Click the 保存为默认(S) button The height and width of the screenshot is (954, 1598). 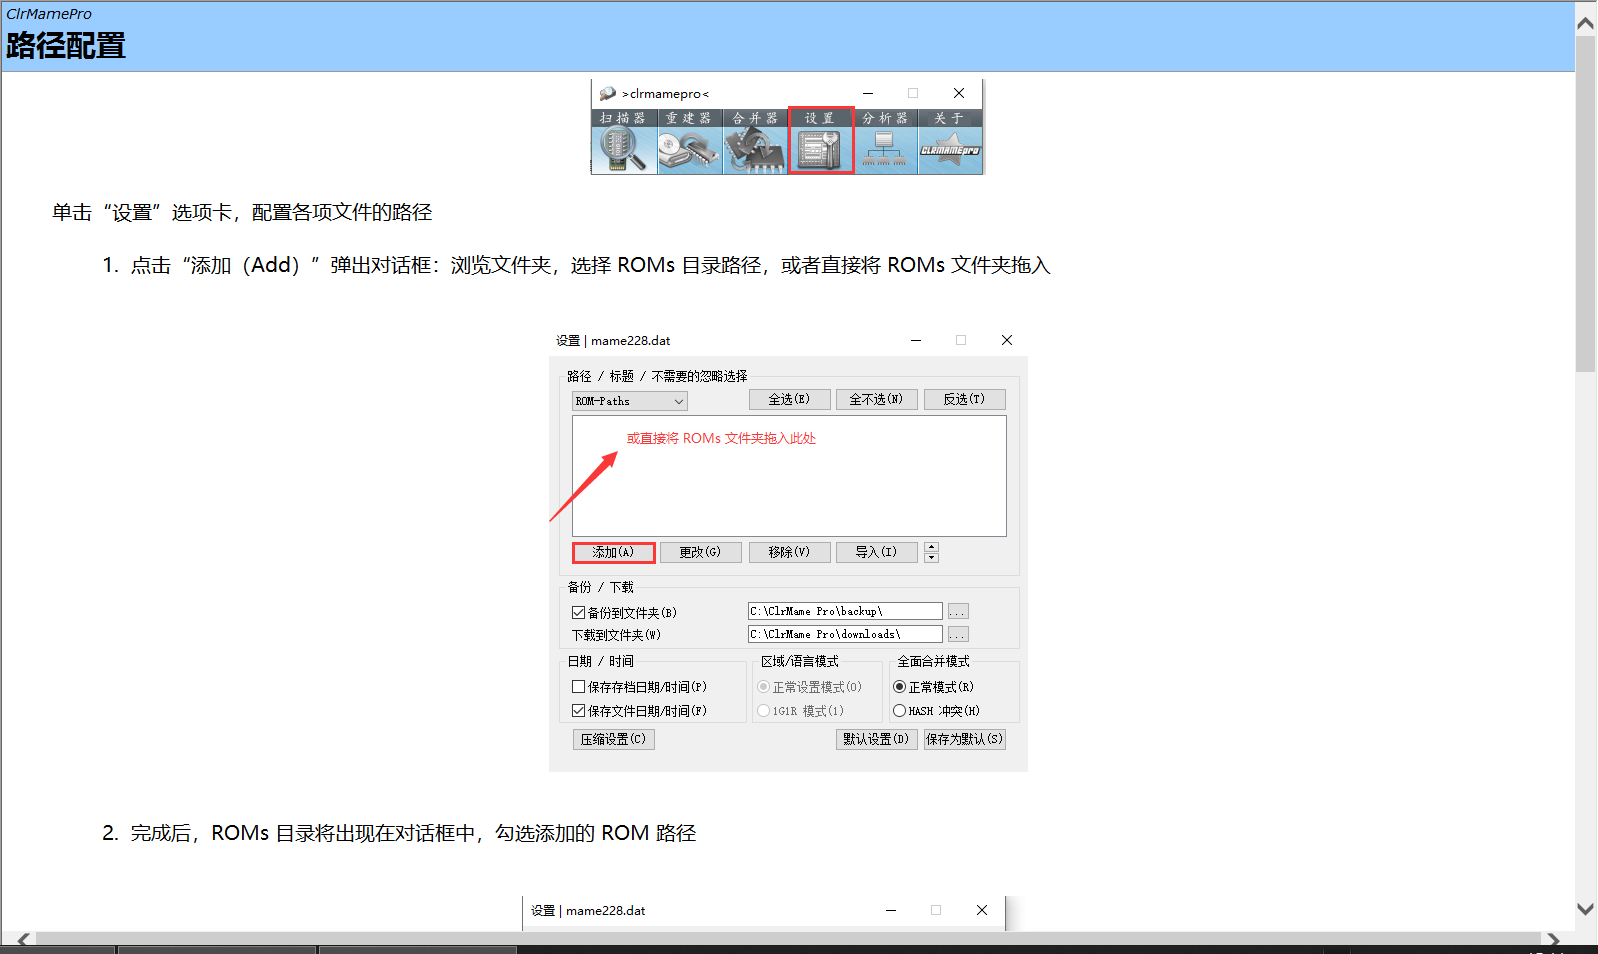coord(965,739)
